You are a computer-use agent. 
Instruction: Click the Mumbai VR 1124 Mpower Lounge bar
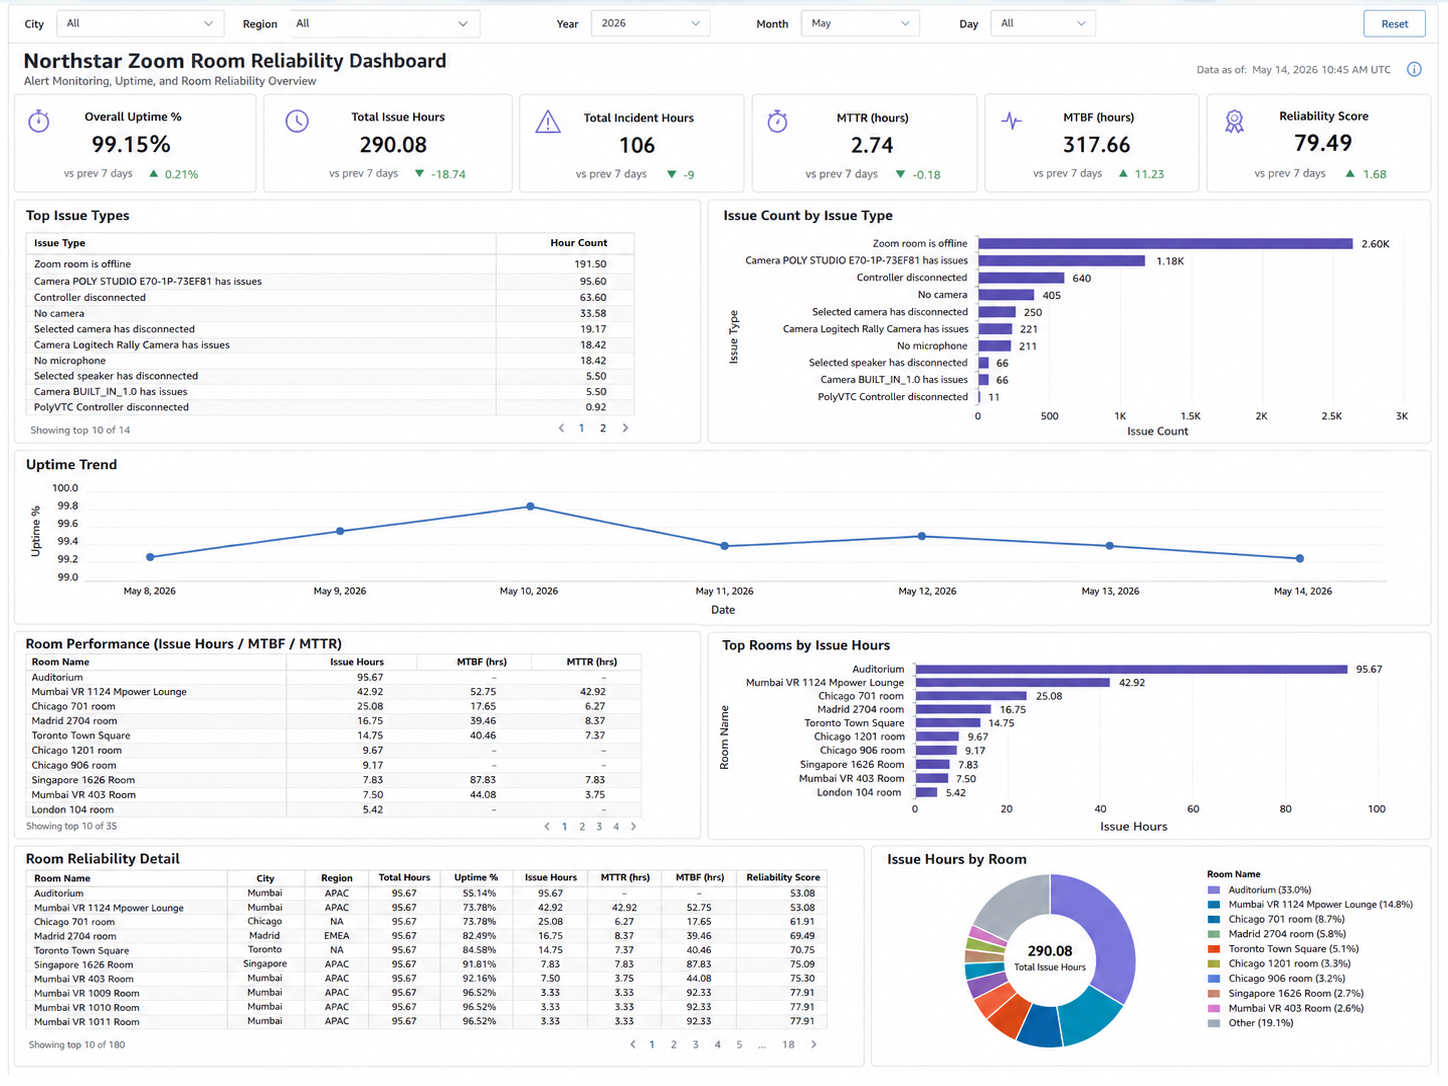pos(1012,683)
